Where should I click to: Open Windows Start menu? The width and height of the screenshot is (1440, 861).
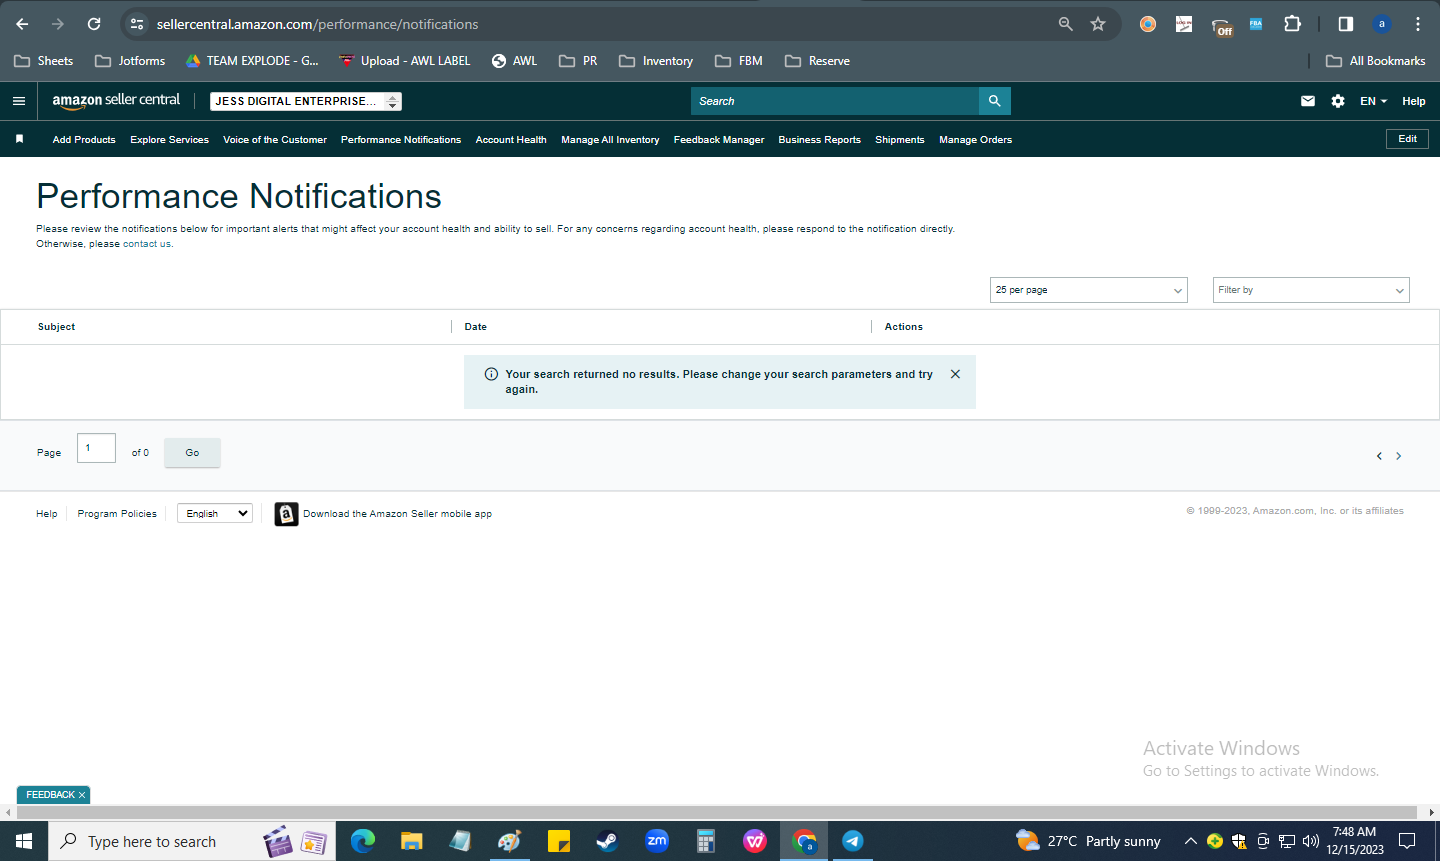[x=24, y=841]
